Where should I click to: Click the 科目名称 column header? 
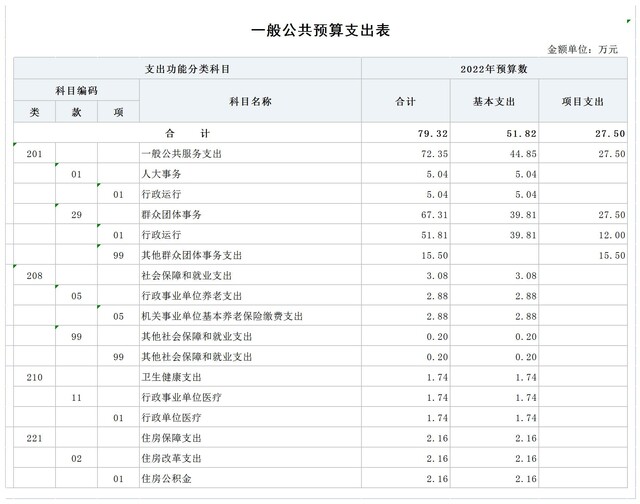click(250, 101)
